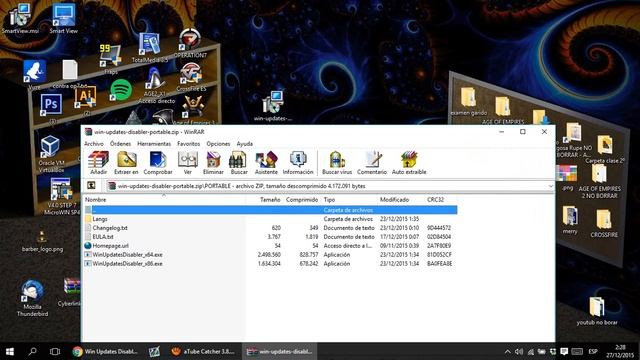Click the Añadir toolbar icon in WinRAR
This screenshot has height=360, width=640.
[x=98, y=162]
